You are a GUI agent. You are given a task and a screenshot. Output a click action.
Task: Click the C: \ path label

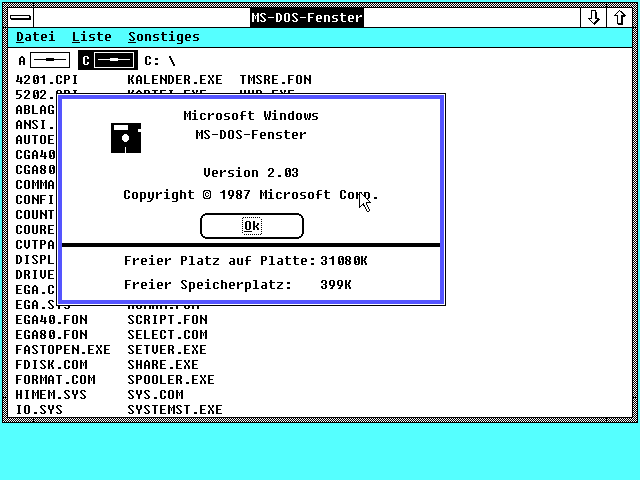point(160,61)
